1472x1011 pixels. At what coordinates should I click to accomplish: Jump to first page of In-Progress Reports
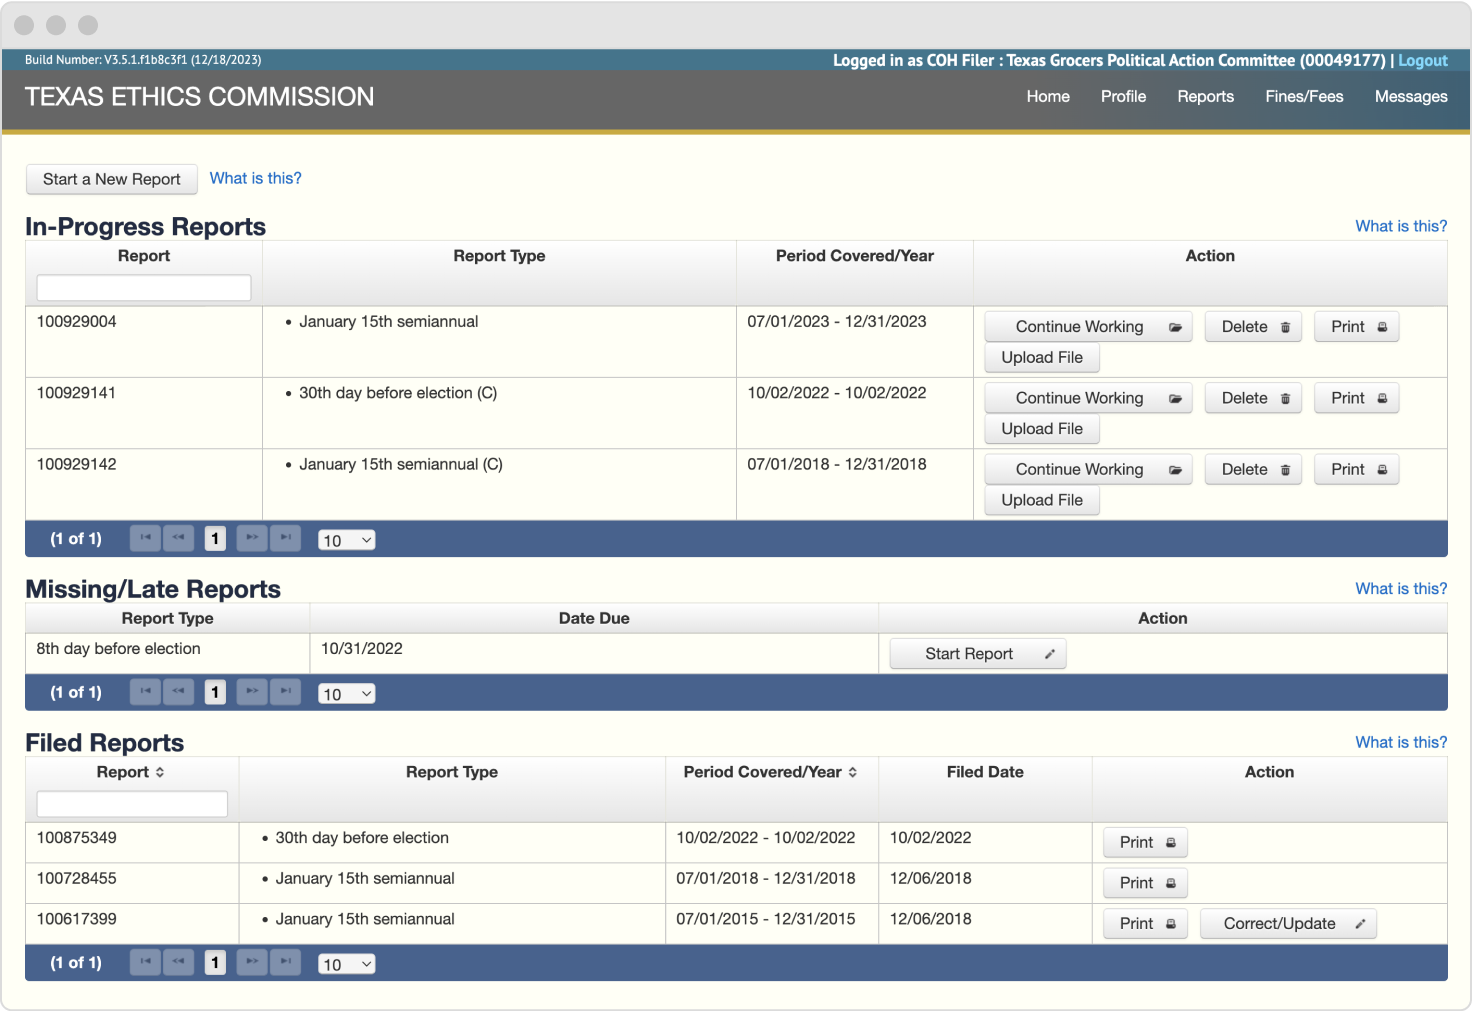point(144,538)
